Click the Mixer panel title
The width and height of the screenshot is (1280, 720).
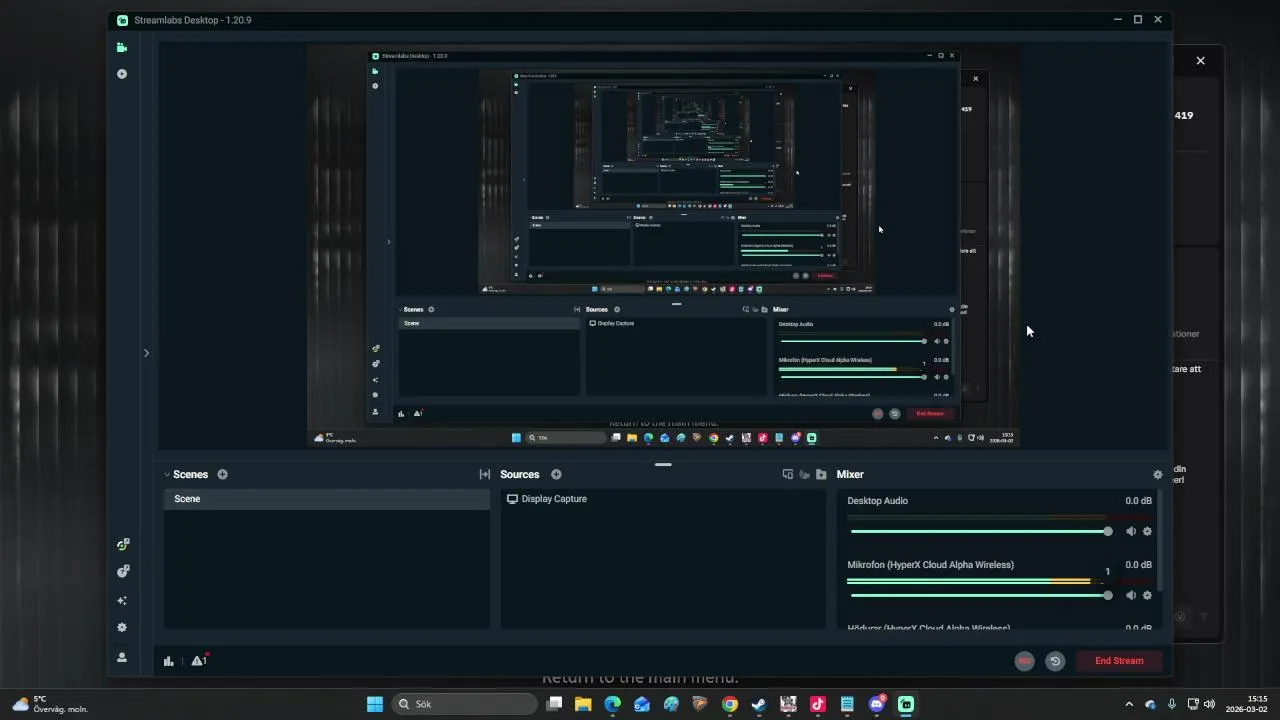(850, 475)
